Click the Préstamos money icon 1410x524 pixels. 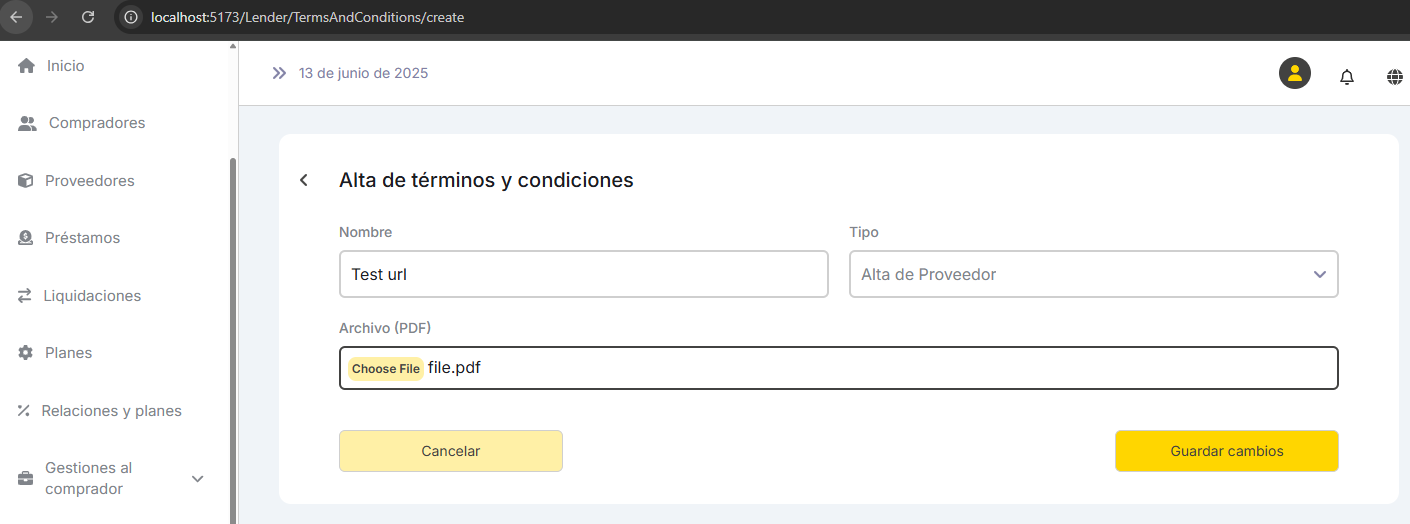(26, 238)
